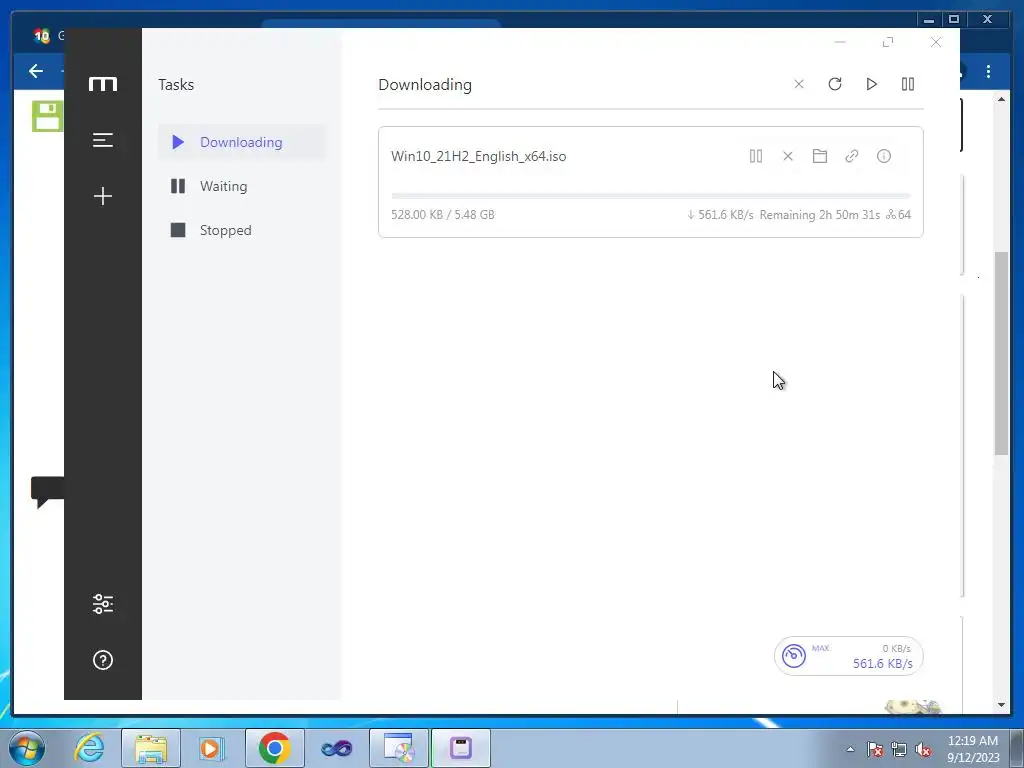Click the Motrix logo in sidebar
This screenshot has width=1024, height=768.
(x=103, y=84)
